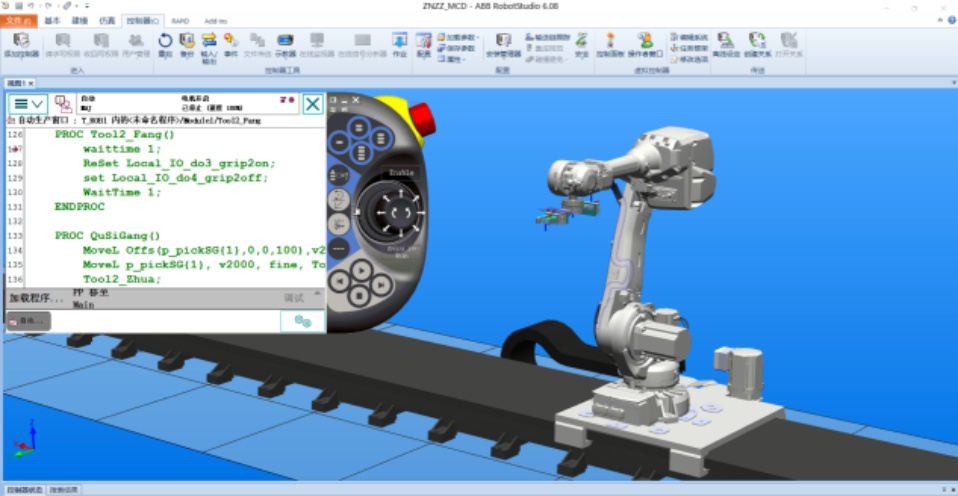Click the Events (事件) icon
Image resolution: width=958 pixels, height=496 pixels.
231,44
